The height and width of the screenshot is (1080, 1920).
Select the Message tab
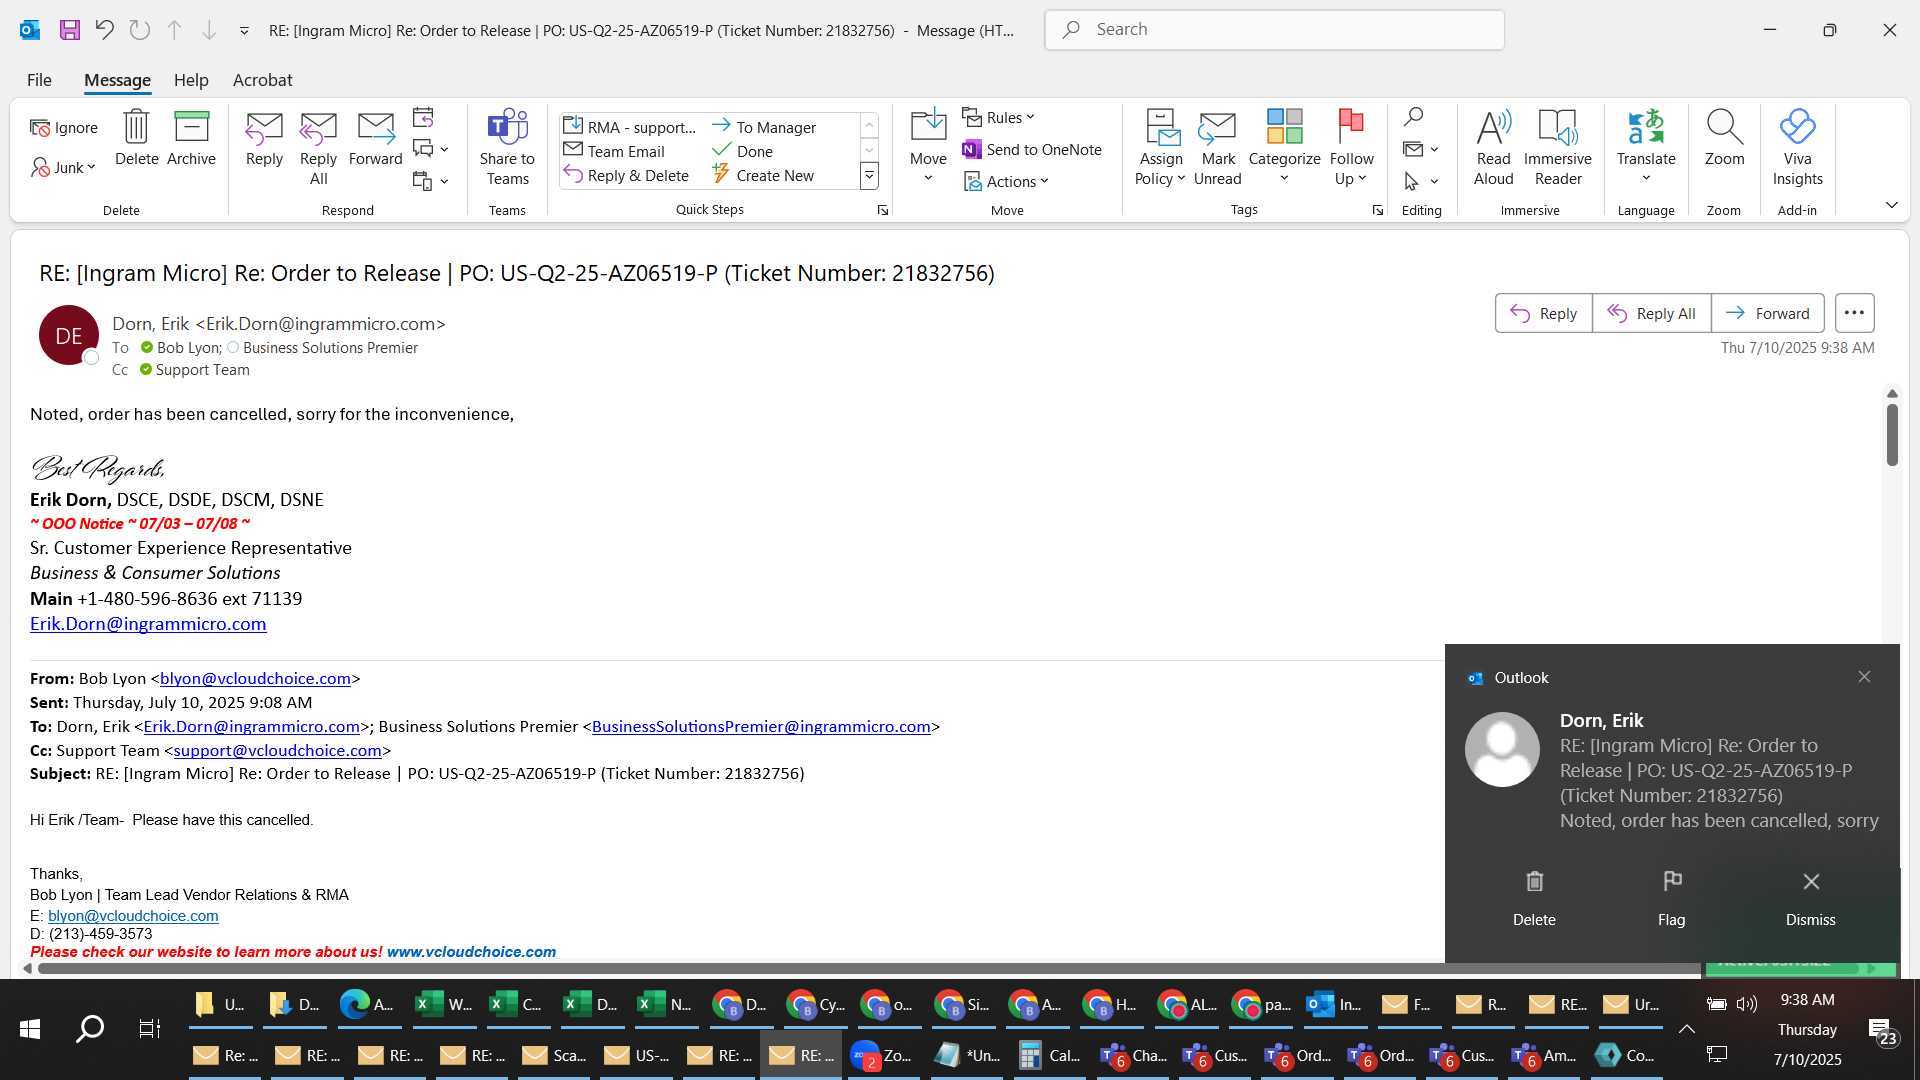pos(117,80)
